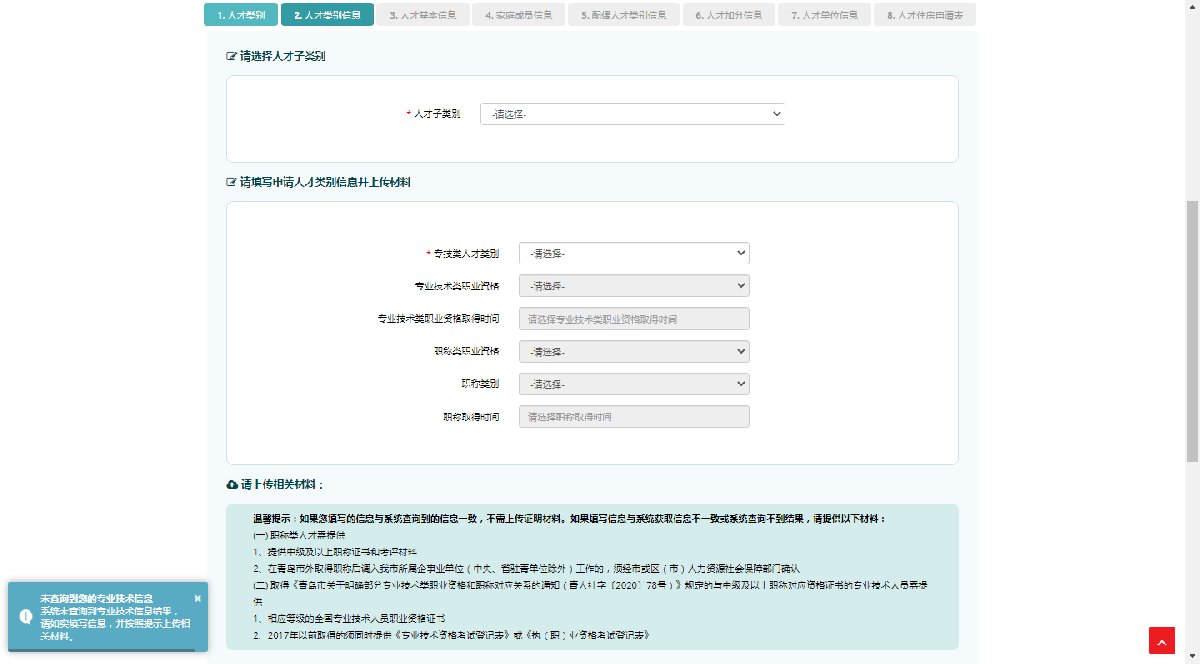Open the step 8 tab
This screenshot has height=664, width=1200.
pyautogui.click(x=925, y=15)
